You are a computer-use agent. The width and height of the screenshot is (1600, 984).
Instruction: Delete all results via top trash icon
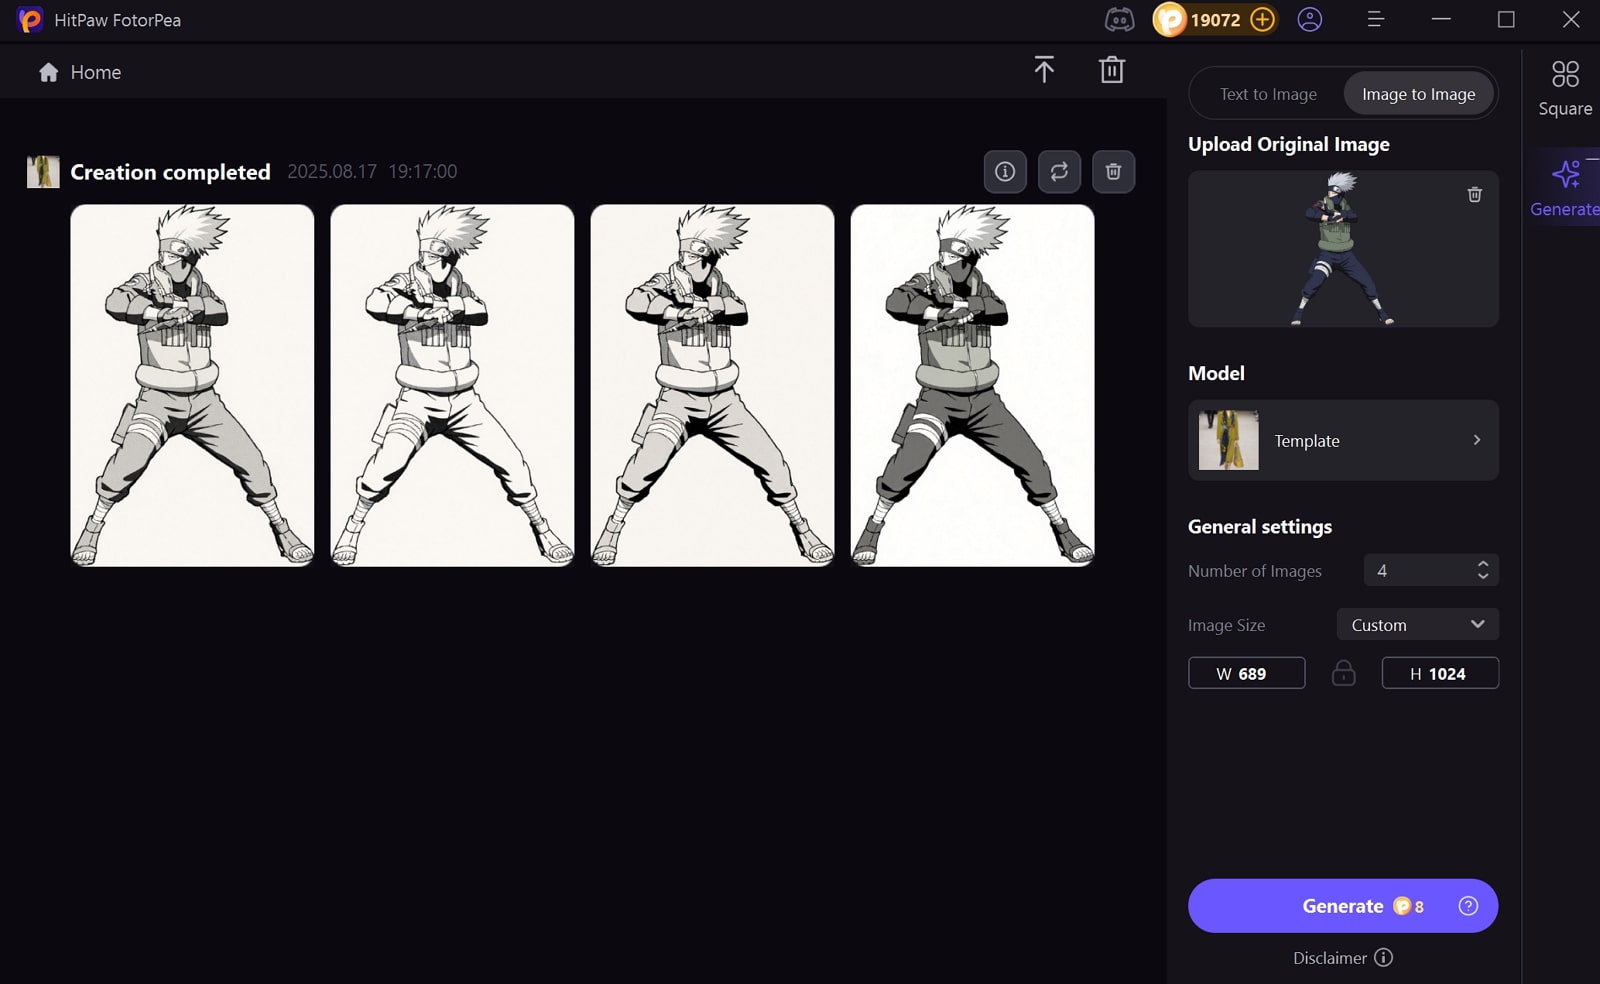tap(1112, 69)
